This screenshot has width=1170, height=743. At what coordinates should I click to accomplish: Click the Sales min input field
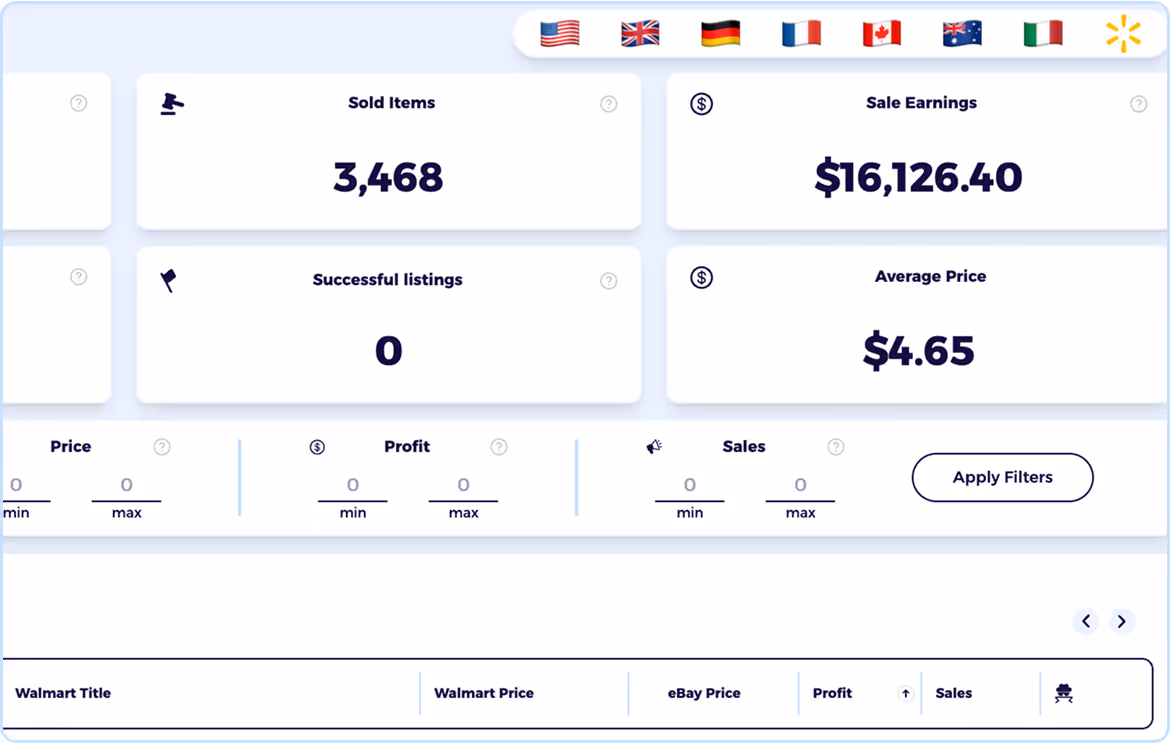pyautogui.click(x=690, y=486)
